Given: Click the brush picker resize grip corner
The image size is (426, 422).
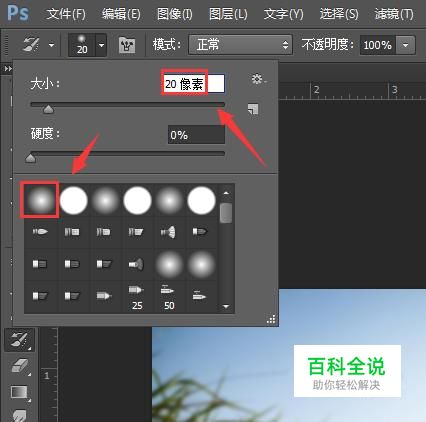Looking at the screenshot, I should (x=271, y=319).
